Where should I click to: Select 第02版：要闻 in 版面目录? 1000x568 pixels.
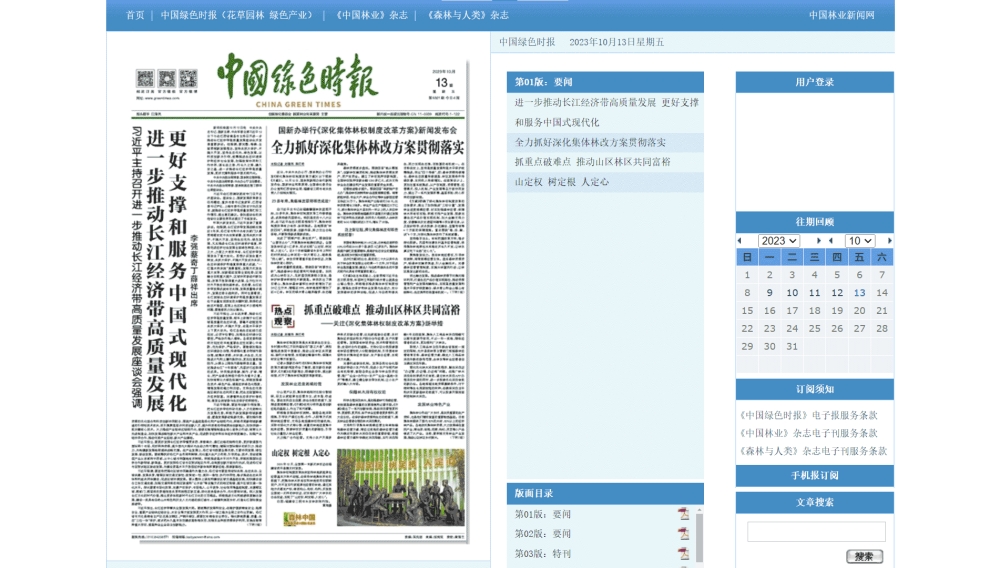543,534
